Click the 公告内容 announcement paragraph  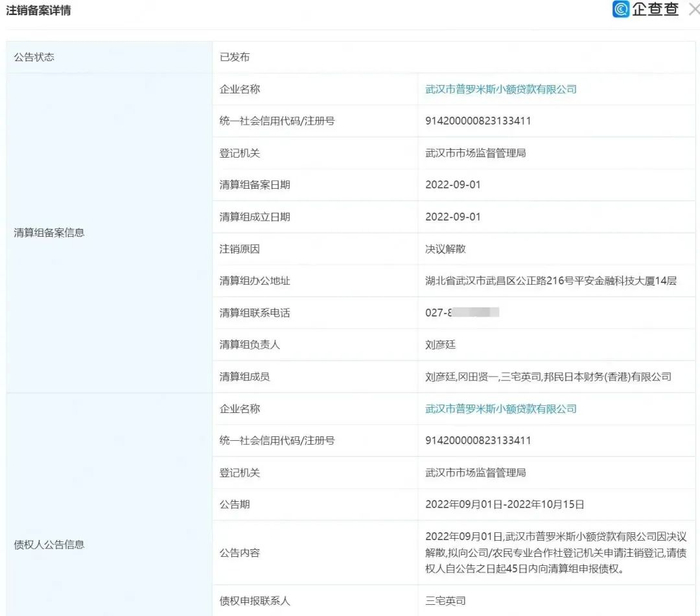(557, 553)
